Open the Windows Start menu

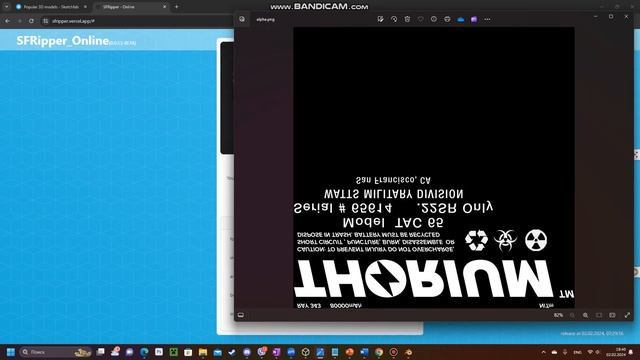[11, 352]
